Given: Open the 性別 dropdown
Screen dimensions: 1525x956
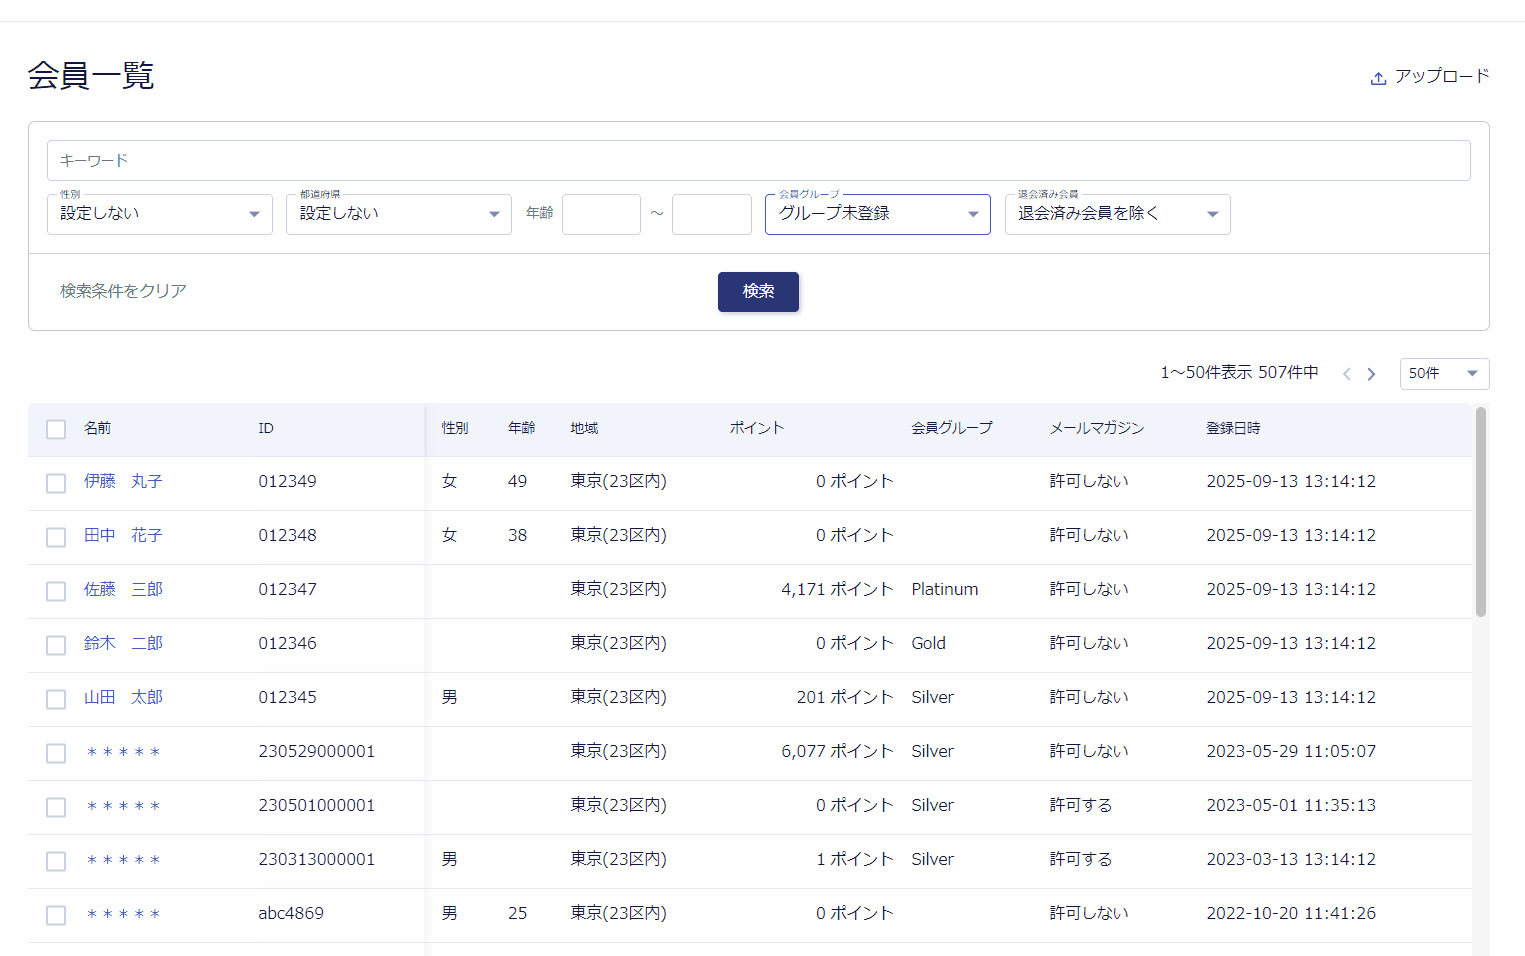Looking at the screenshot, I should tap(160, 214).
